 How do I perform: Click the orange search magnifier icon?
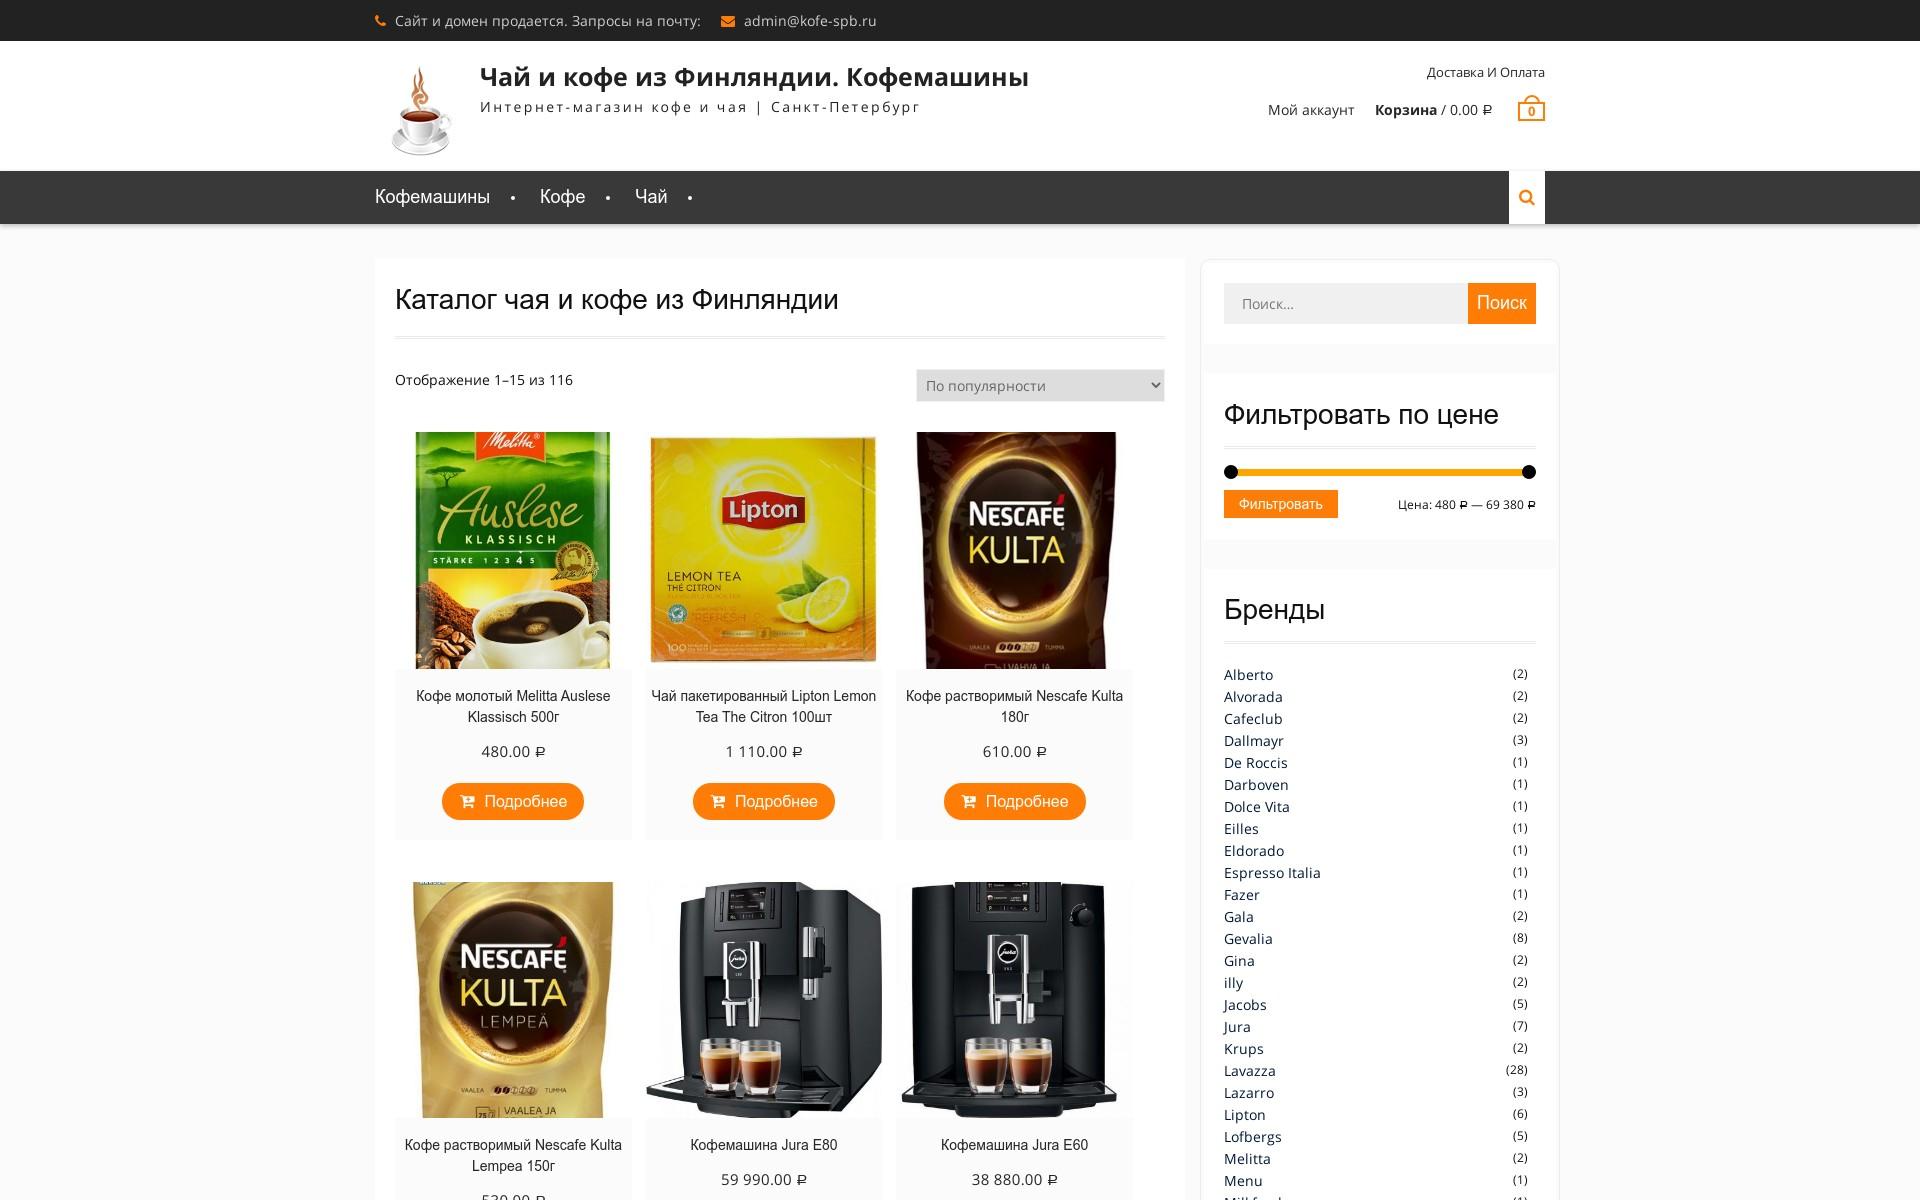(x=1526, y=197)
